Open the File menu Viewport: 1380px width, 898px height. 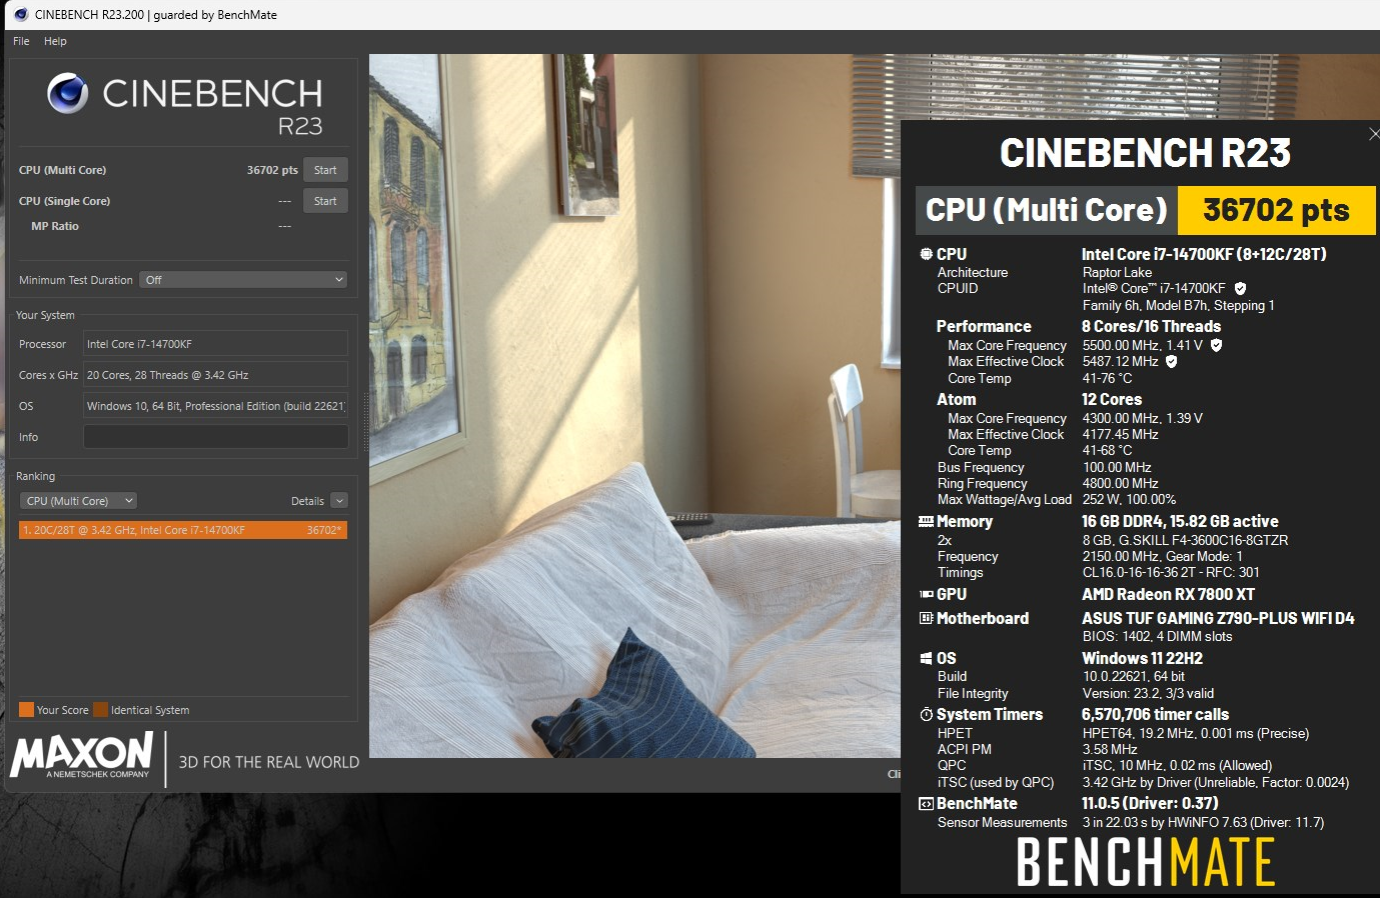point(21,41)
